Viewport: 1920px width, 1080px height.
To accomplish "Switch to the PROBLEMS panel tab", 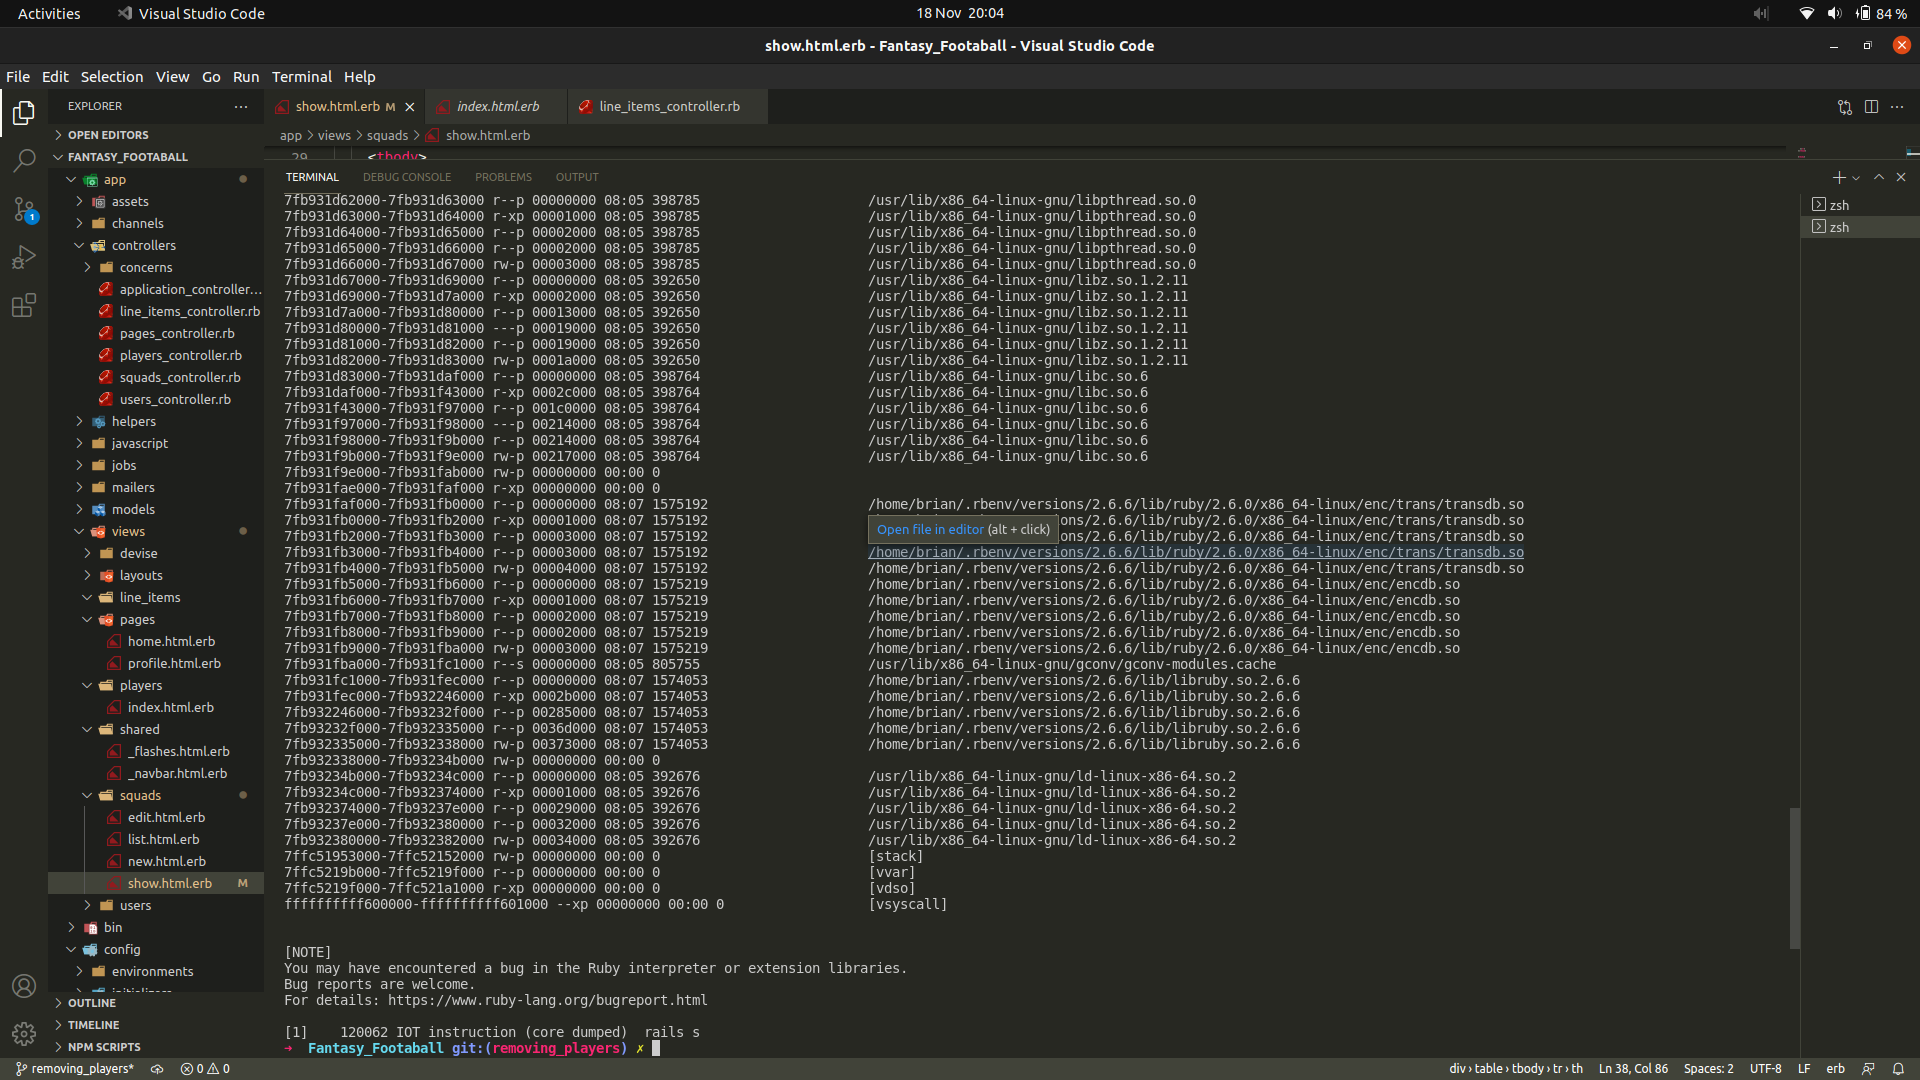I will point(503,177).
